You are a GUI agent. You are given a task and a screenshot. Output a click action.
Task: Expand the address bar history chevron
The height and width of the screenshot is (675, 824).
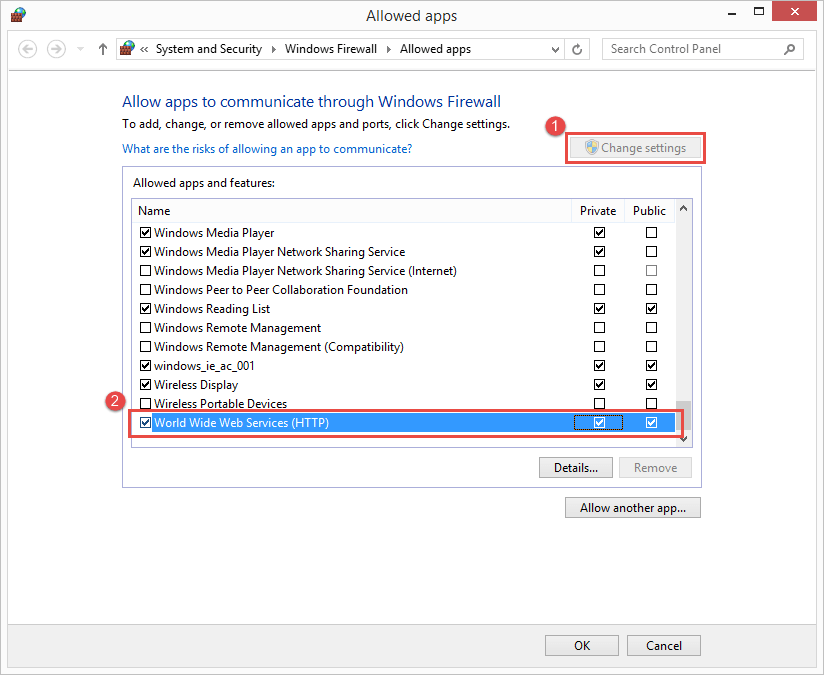coord(555,49)
